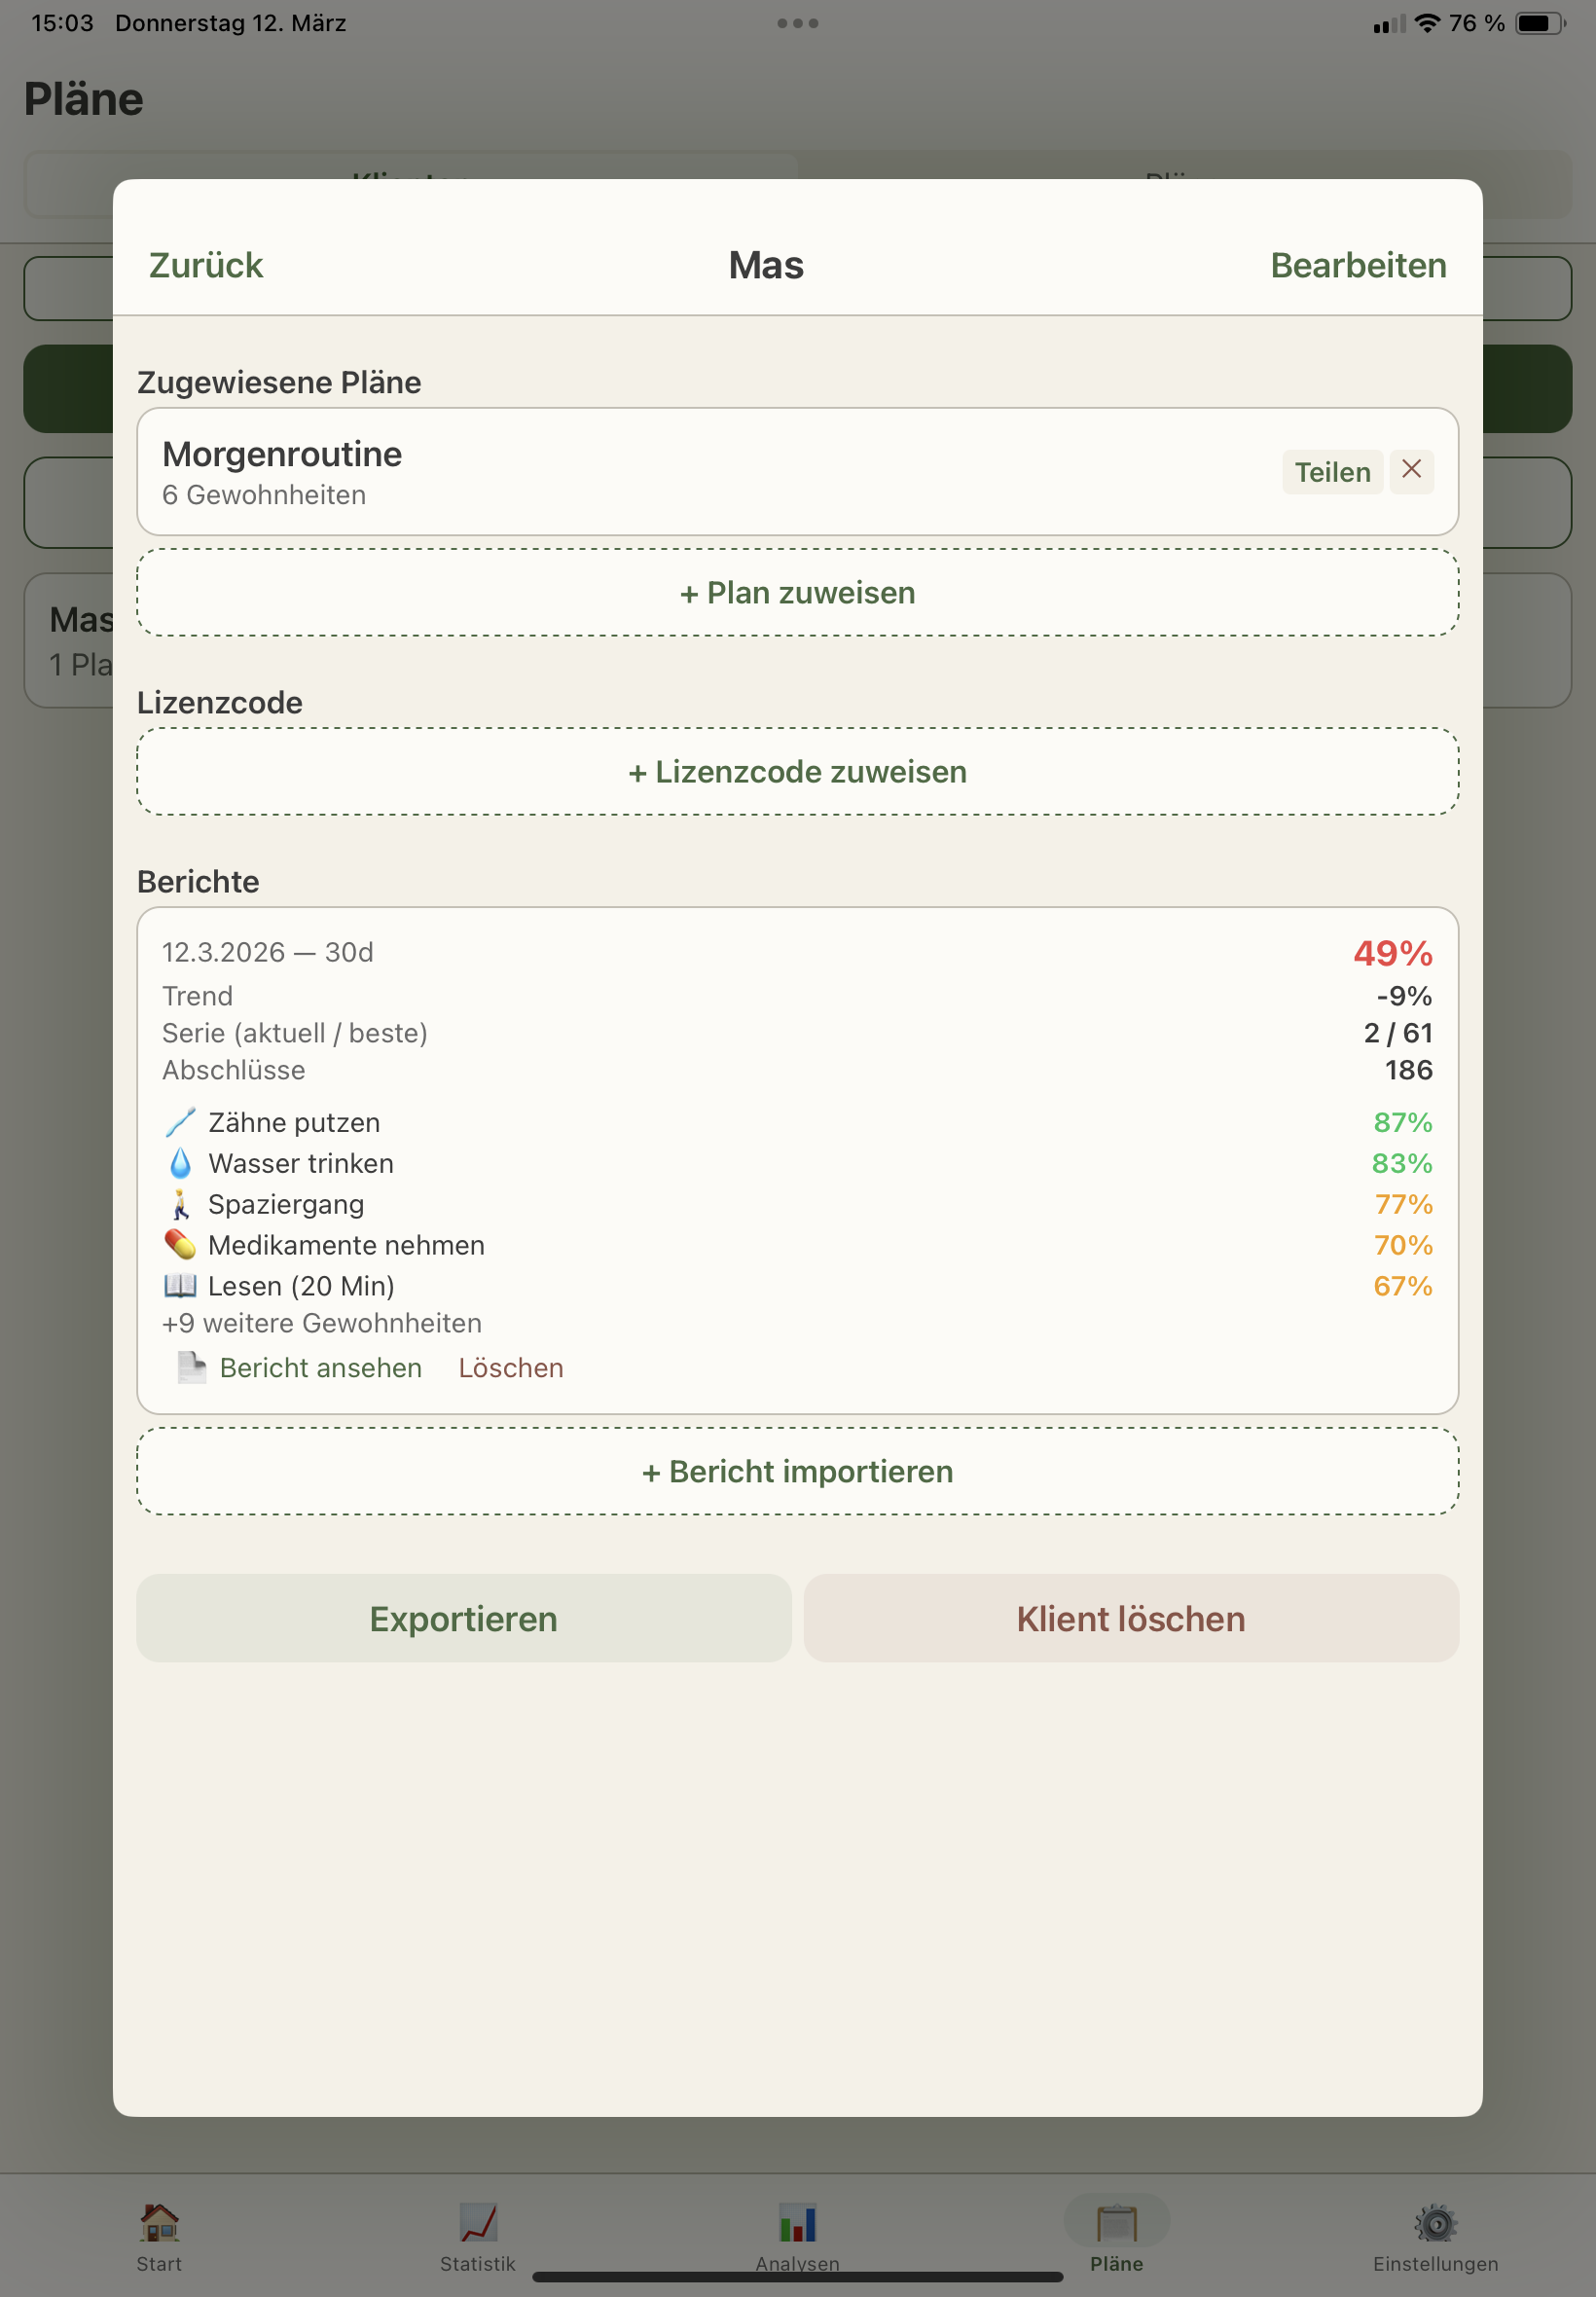Tap the Wasser trinken droplet icon
The width and height of the screenshot is (1596, 2297).
[180, 1163]
